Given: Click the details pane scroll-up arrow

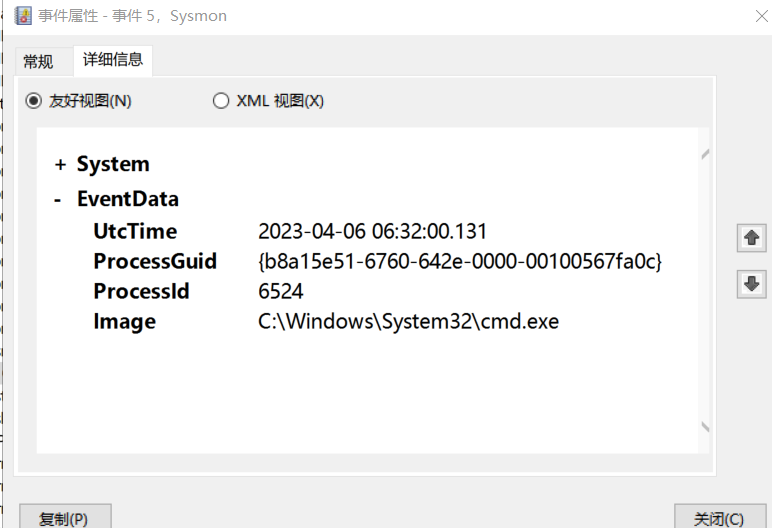Looking at the screenshot, I should coord(705,155).
